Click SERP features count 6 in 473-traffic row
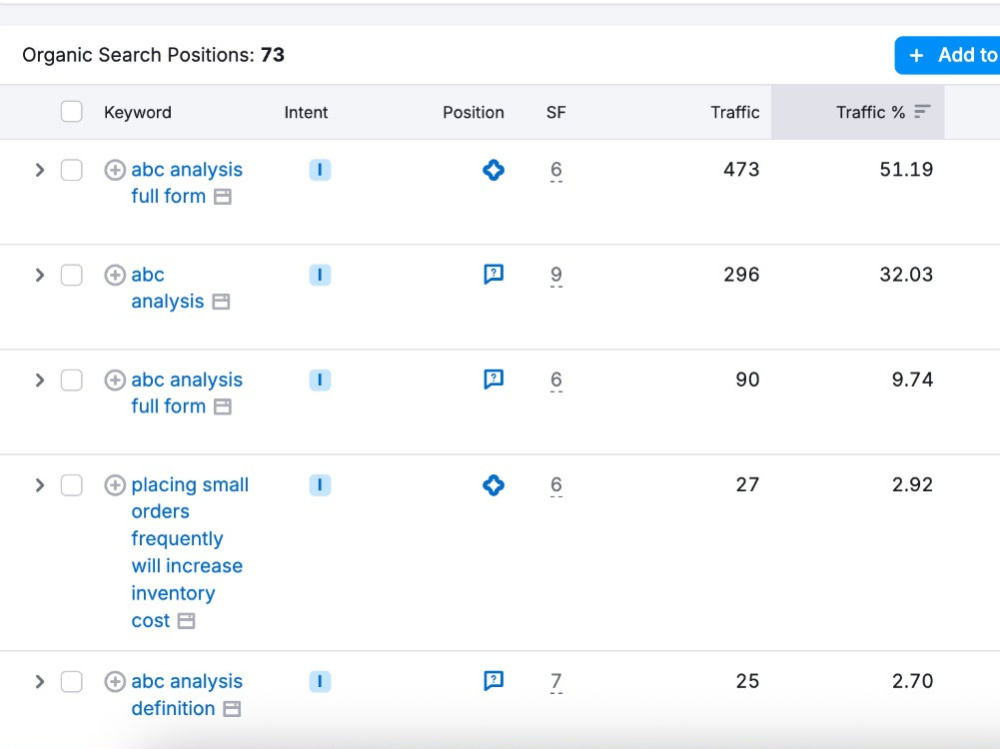1000x749 pixels. pos(556,170)
